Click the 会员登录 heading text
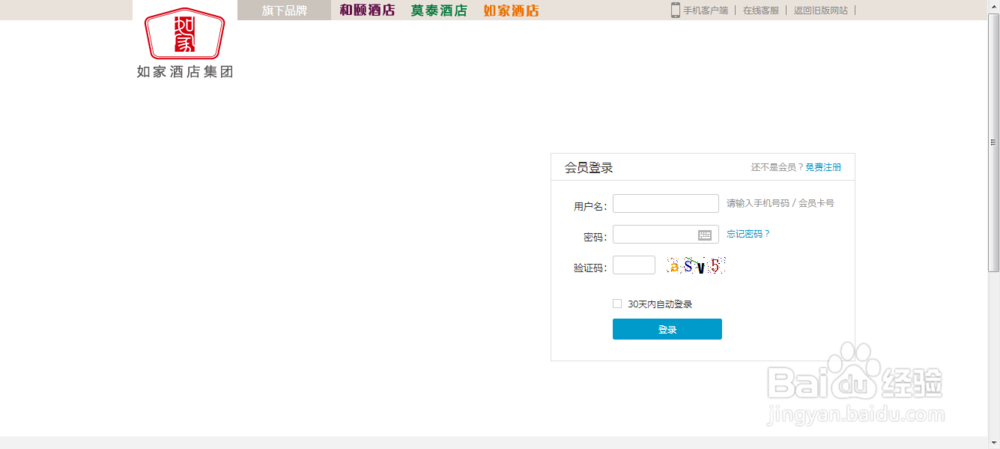Viewport: 1000px width, 449px height. click(x=589, y=168)
